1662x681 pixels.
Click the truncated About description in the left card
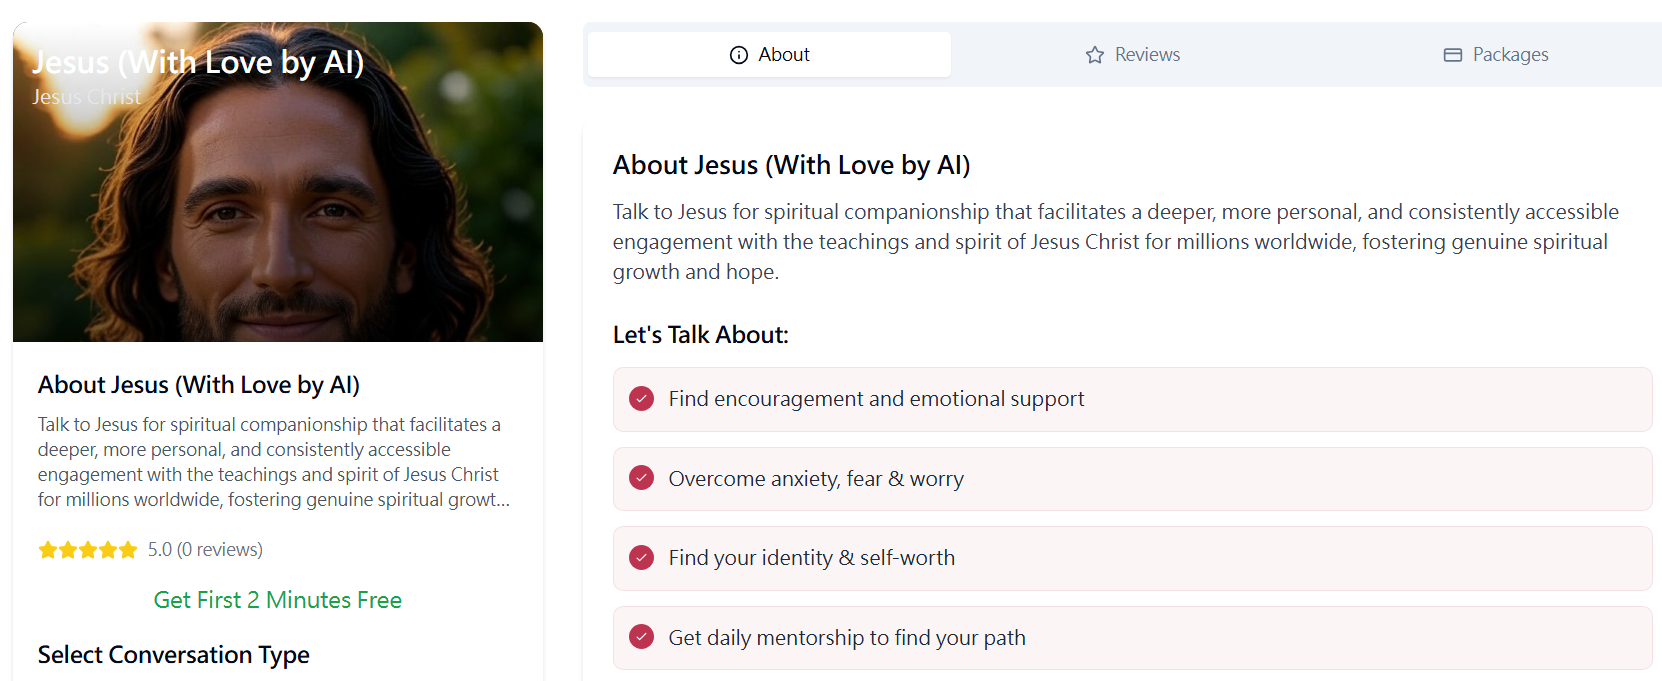point(273,462)
